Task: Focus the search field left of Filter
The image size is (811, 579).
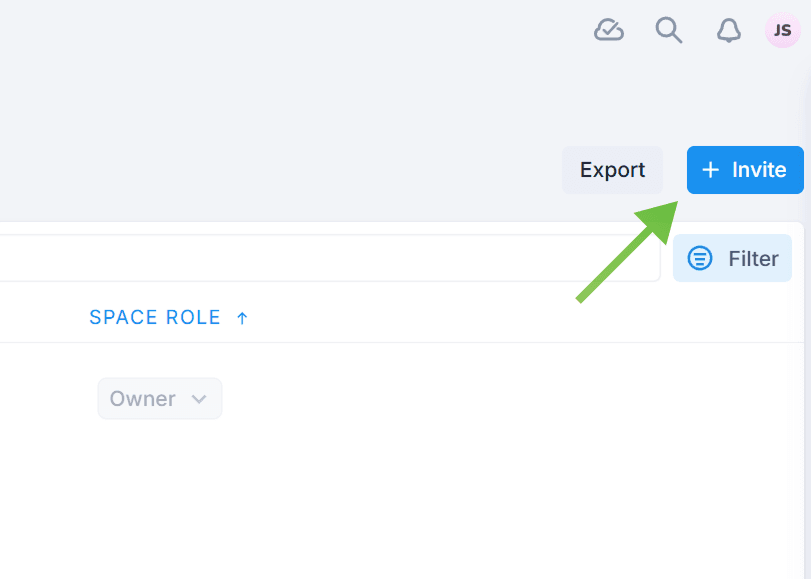Action: pyautogui.click(x=330, y=259)
